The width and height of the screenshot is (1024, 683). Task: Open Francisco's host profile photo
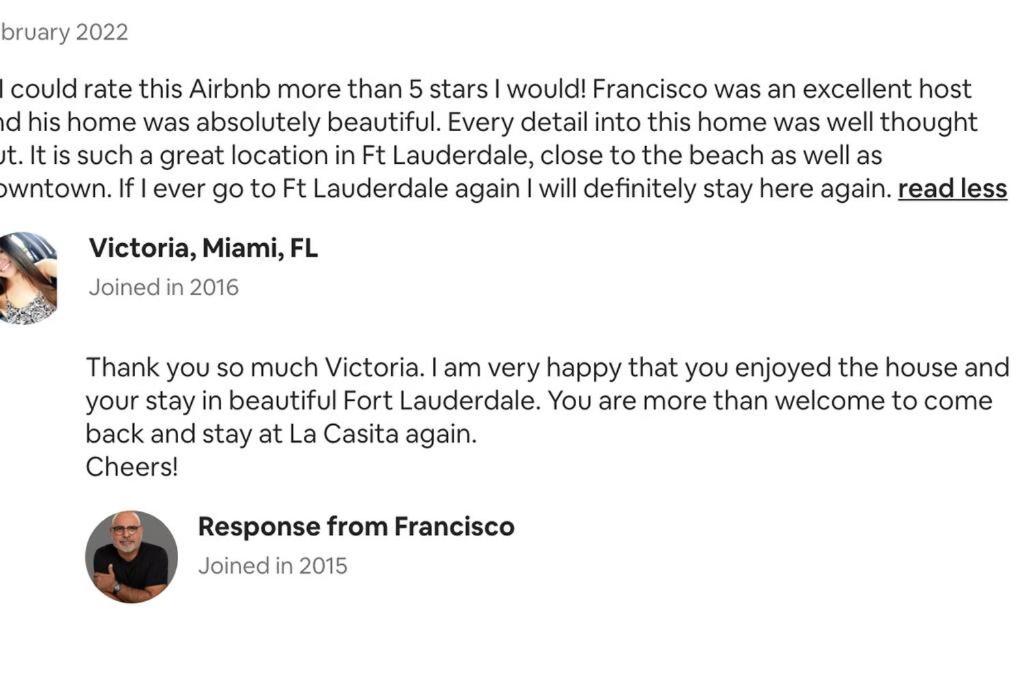point(131,556)
